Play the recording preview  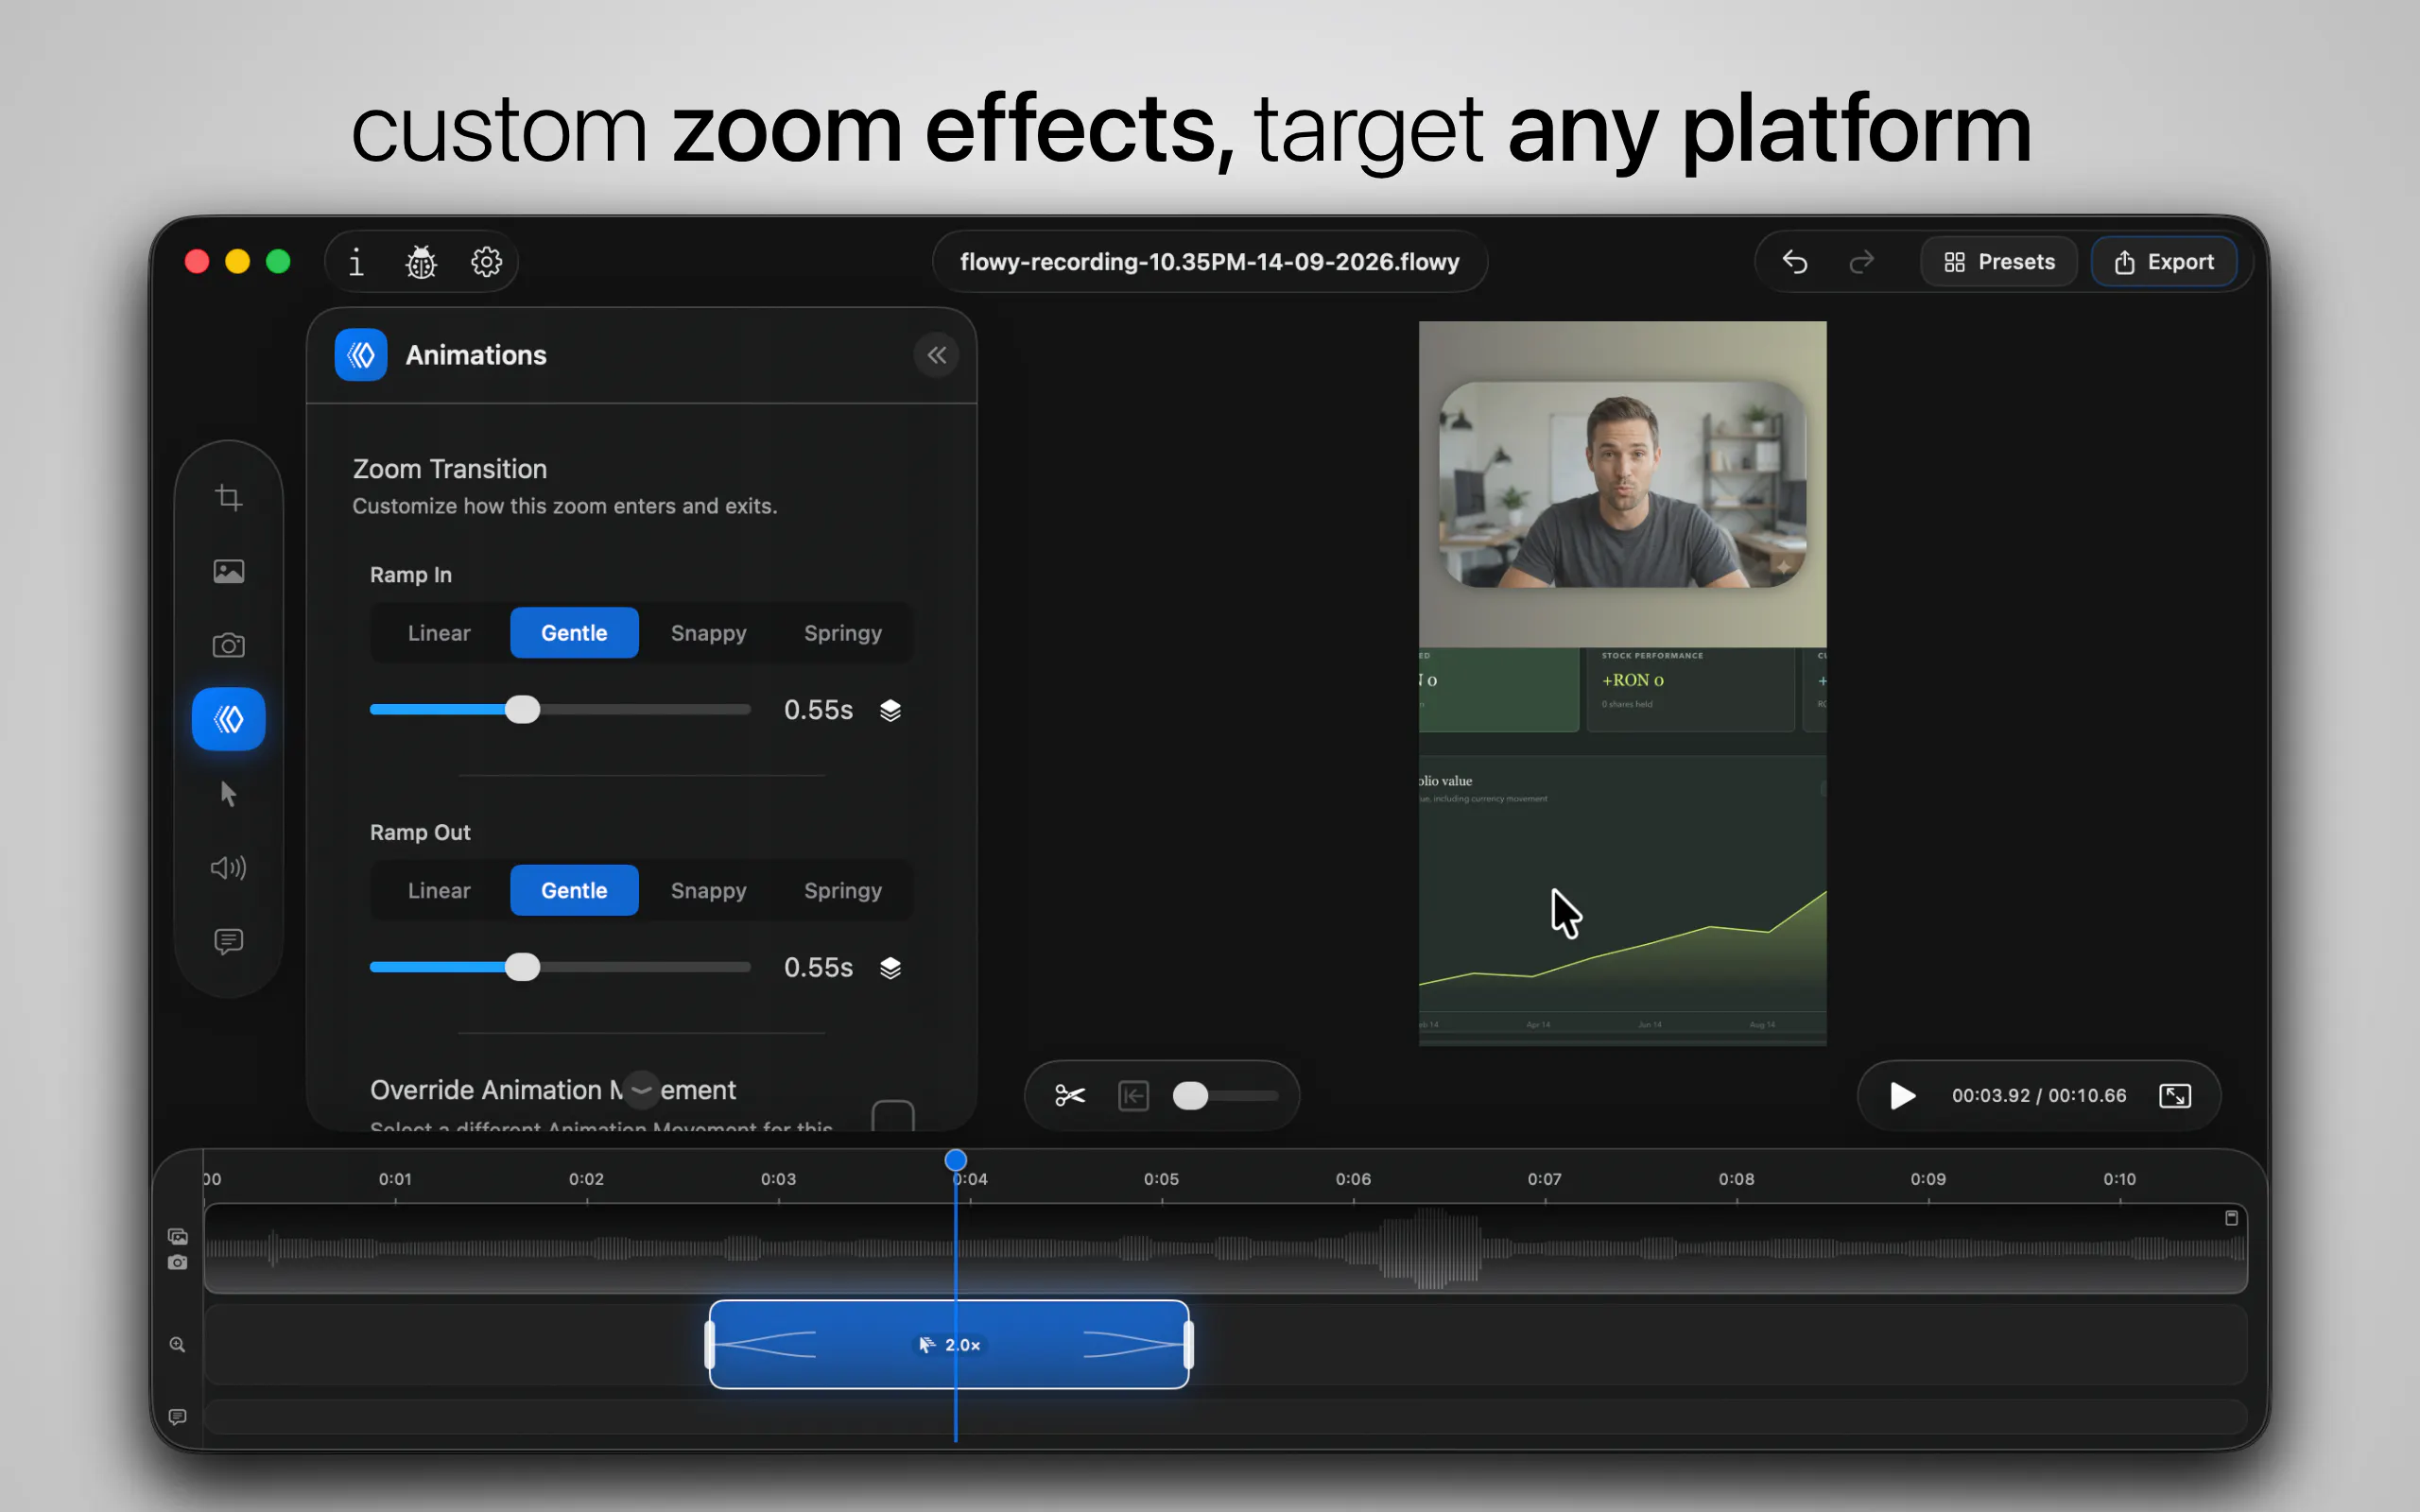click(1902, 1095)
